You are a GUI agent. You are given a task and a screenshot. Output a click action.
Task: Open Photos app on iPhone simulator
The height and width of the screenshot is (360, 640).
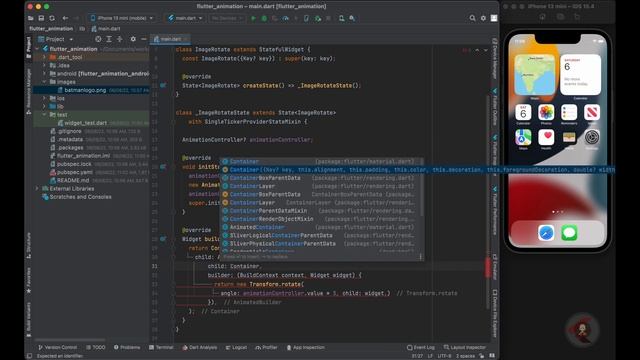pos(546,112)
